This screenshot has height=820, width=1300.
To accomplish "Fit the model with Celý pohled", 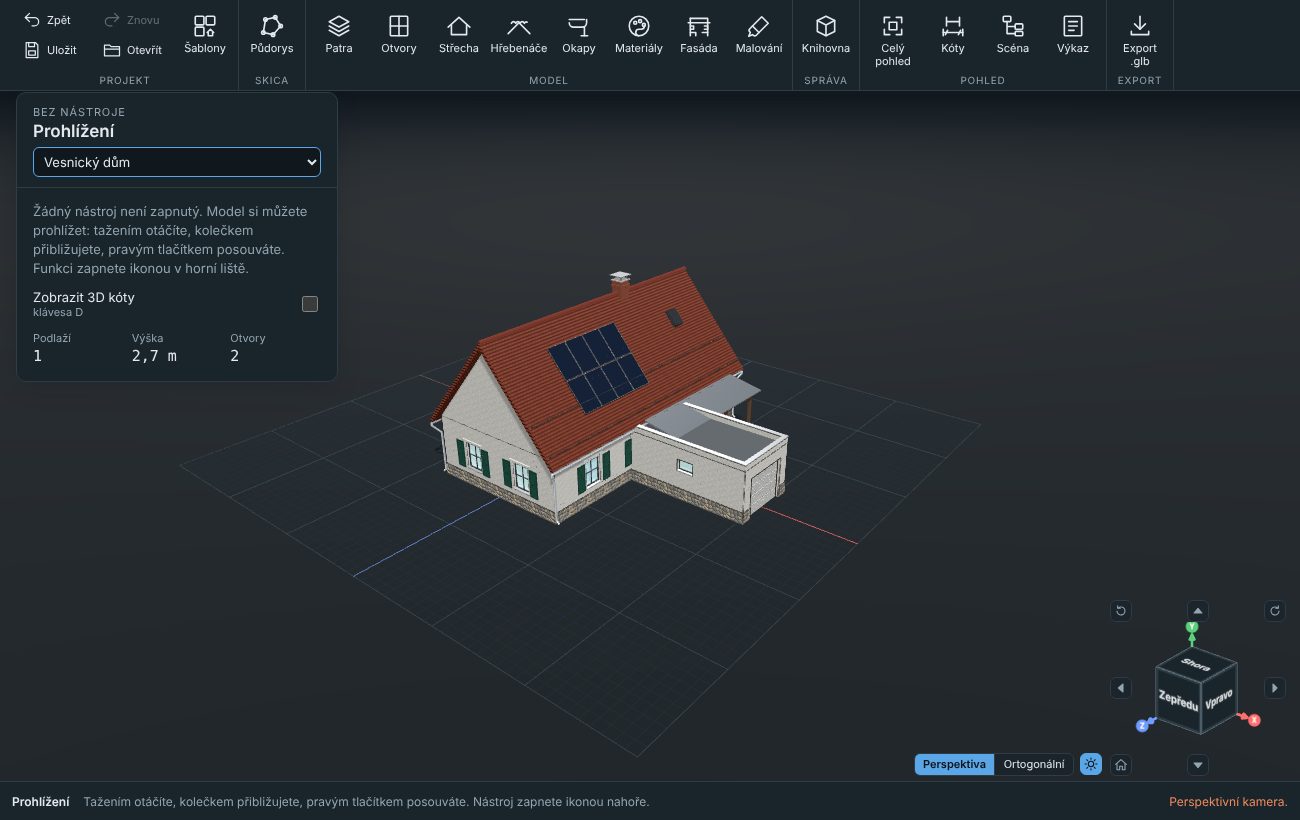I will [x=893, y=41].
